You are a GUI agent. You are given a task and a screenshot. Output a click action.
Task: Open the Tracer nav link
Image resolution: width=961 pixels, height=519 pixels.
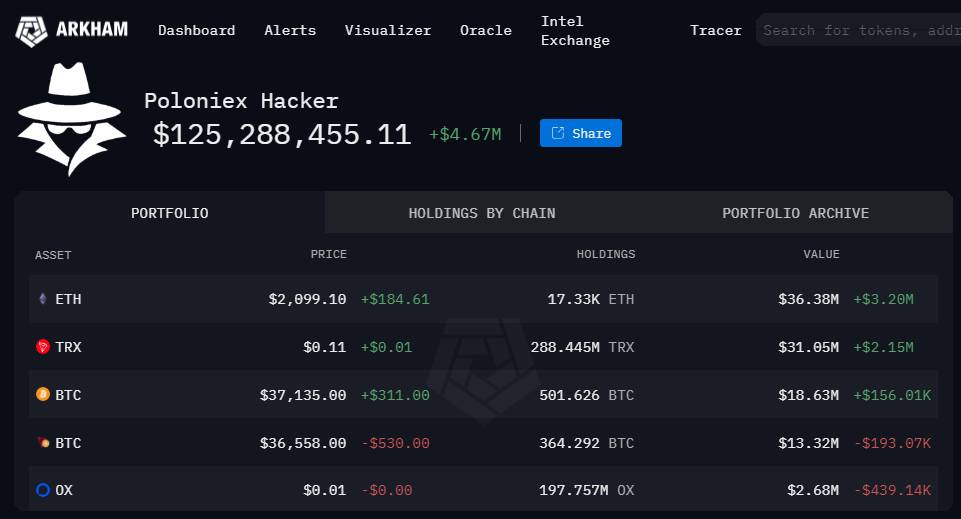click(716, 30)
